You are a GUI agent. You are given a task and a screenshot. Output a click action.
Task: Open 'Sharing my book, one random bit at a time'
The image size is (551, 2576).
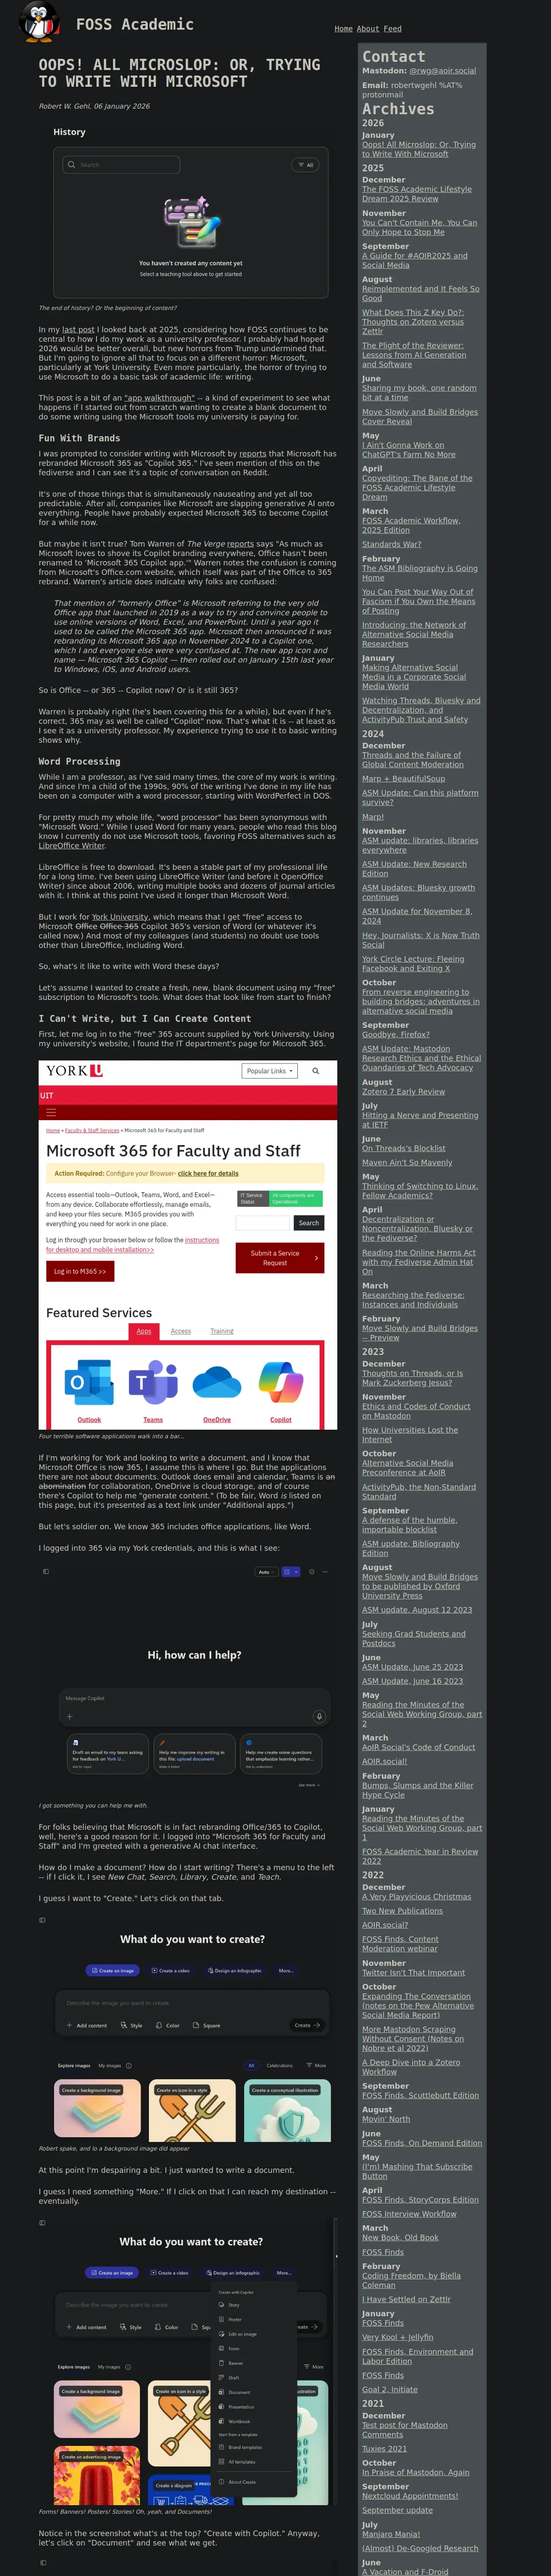tap(419, 393)
